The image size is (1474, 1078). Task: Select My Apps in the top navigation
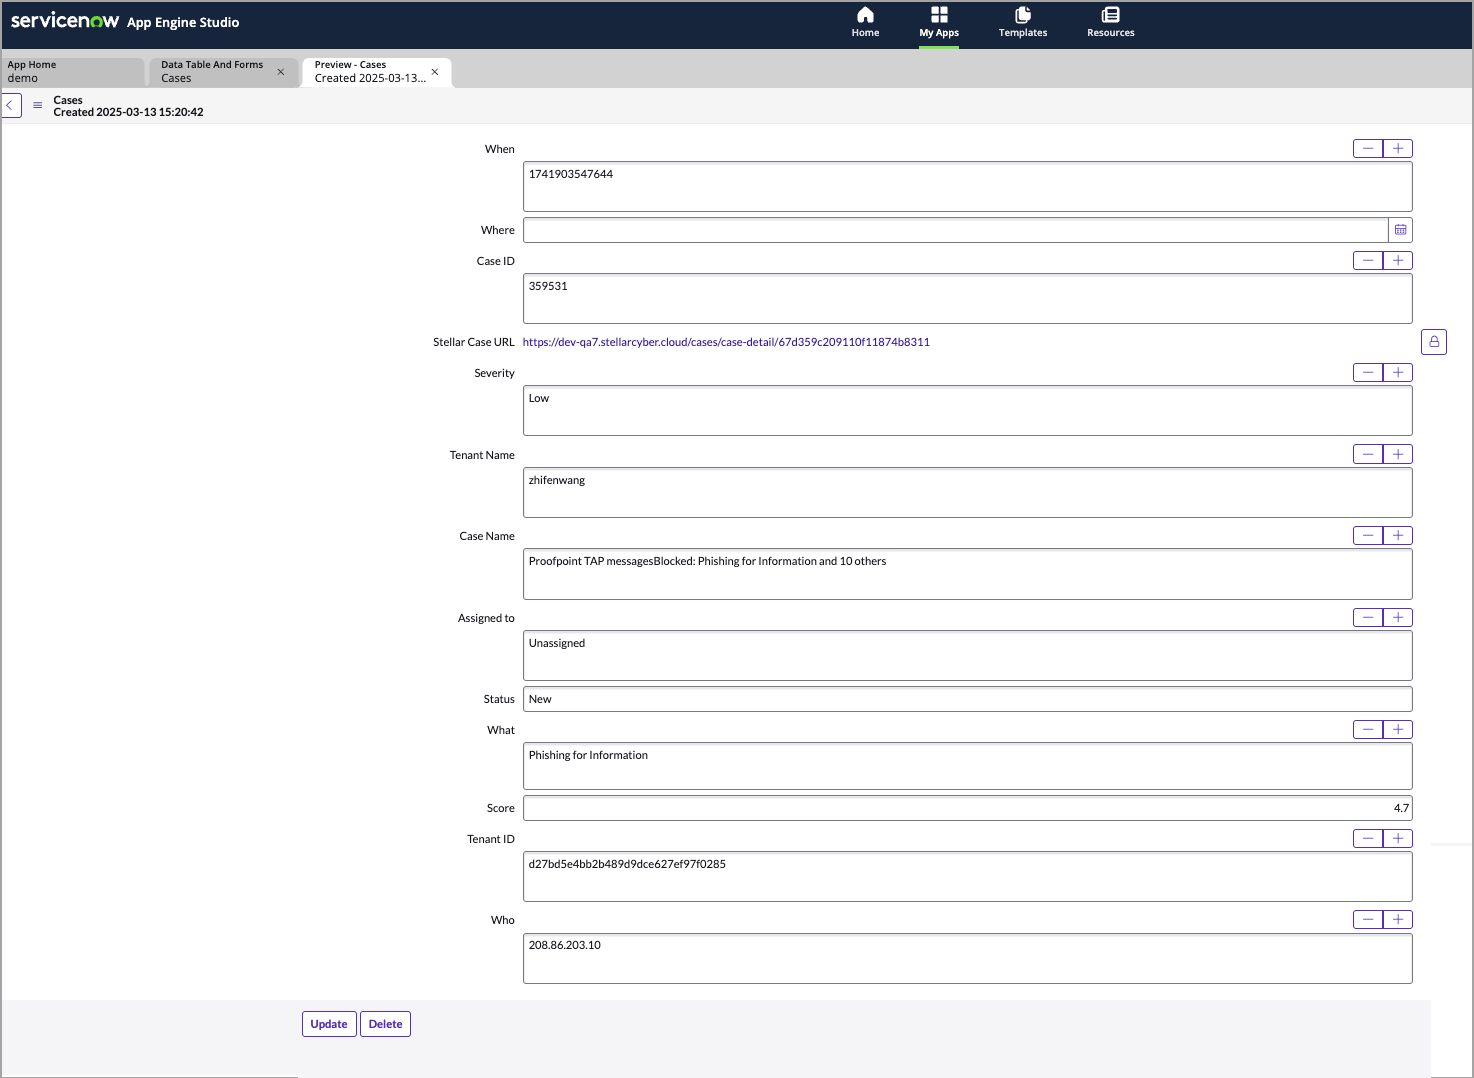pos(938,22)
